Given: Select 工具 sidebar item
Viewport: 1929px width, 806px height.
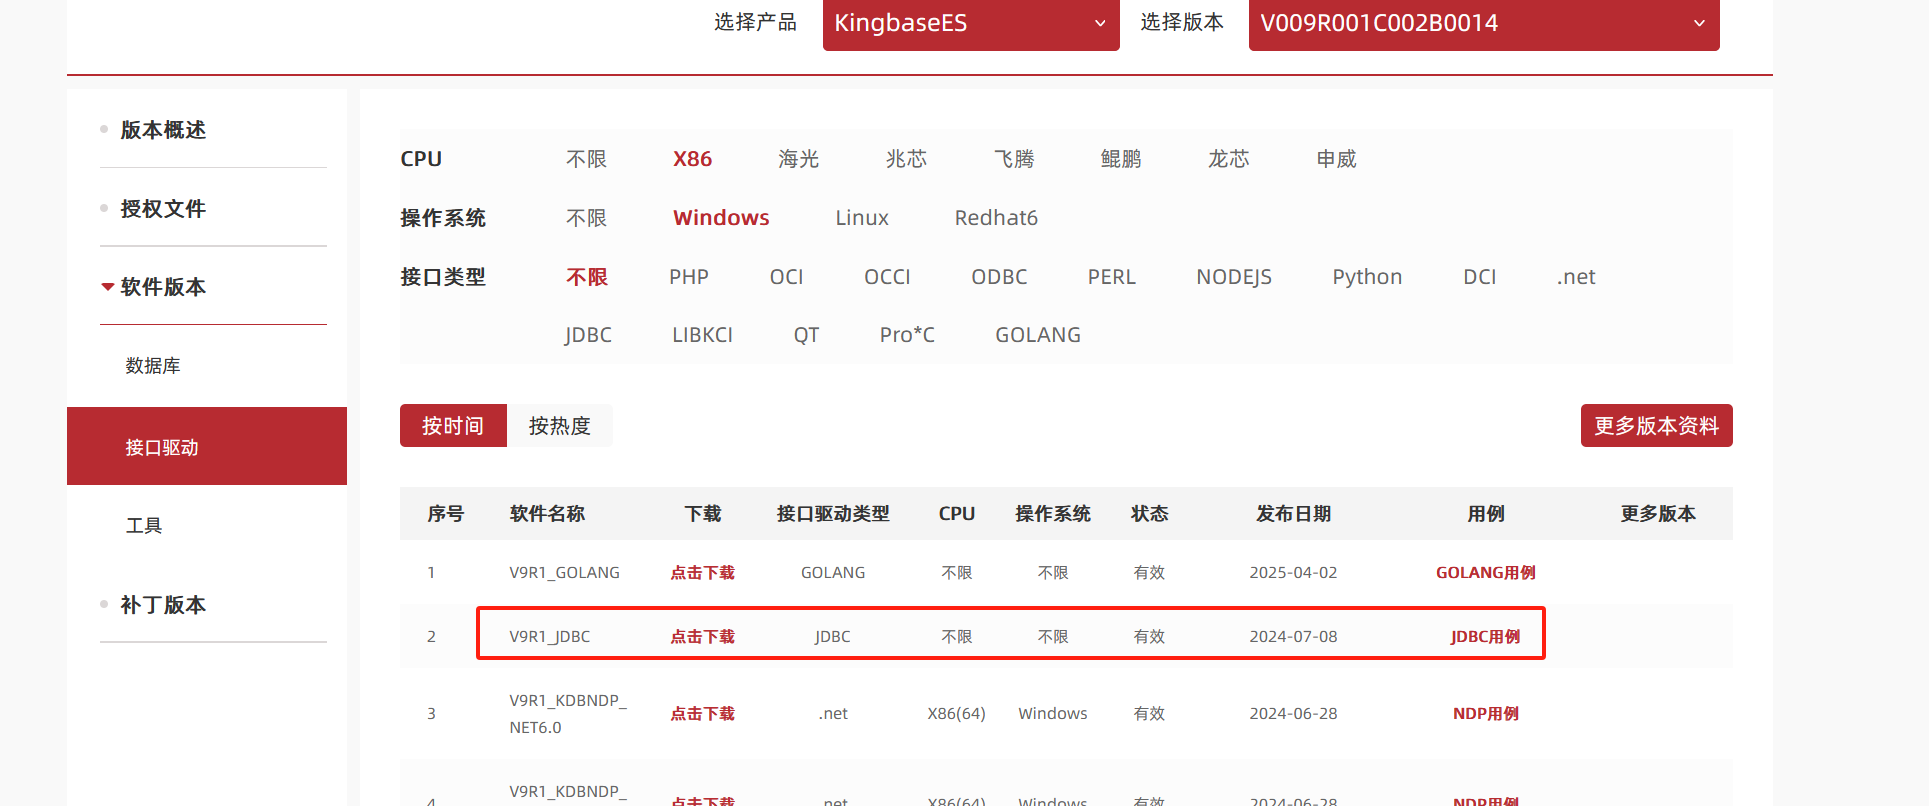Looking at the screenshot, I should coord(144,525).
